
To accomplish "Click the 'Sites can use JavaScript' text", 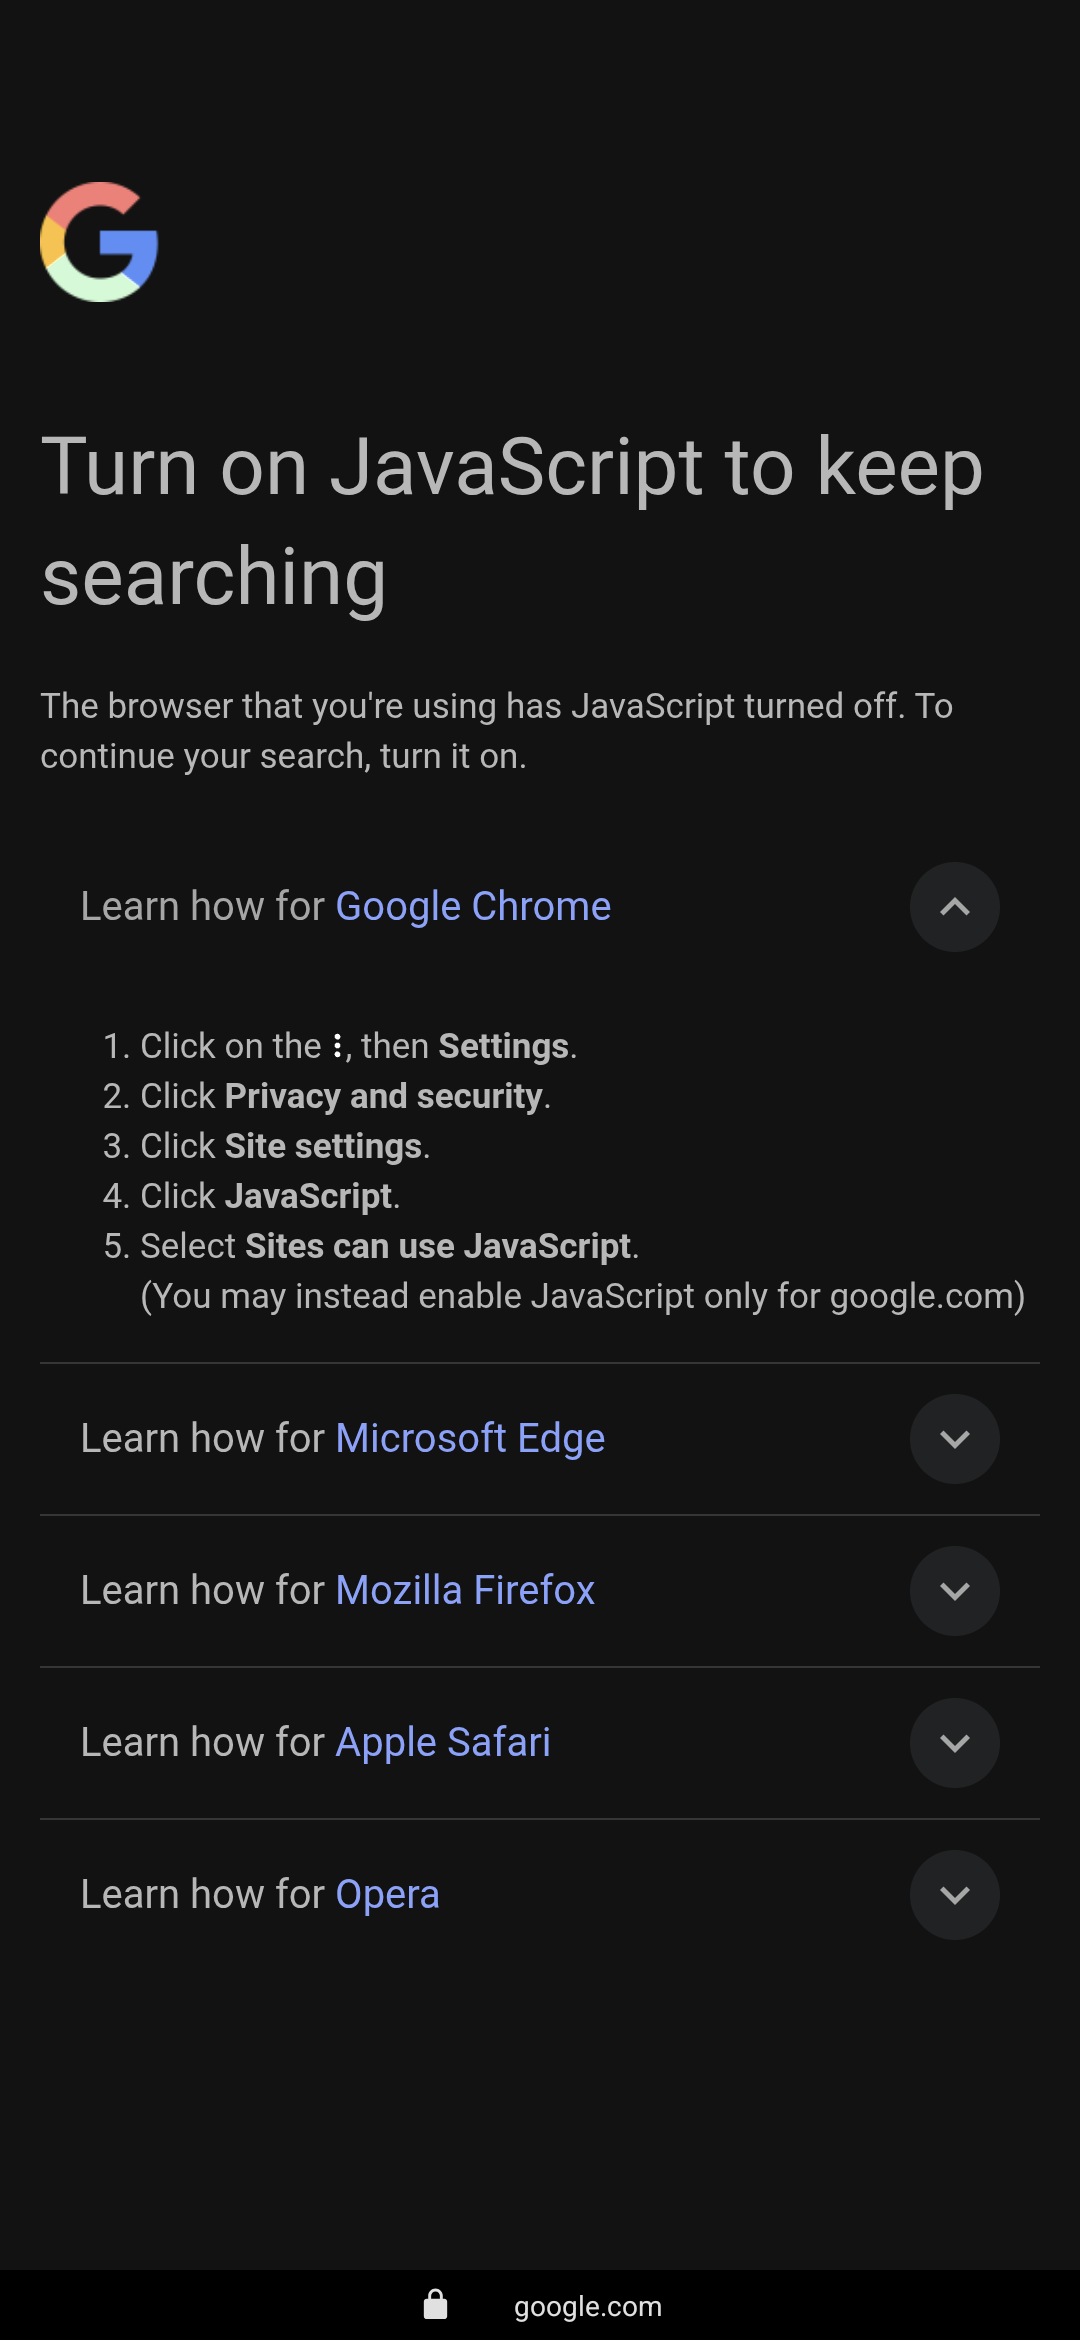I will coord(438,1246).
